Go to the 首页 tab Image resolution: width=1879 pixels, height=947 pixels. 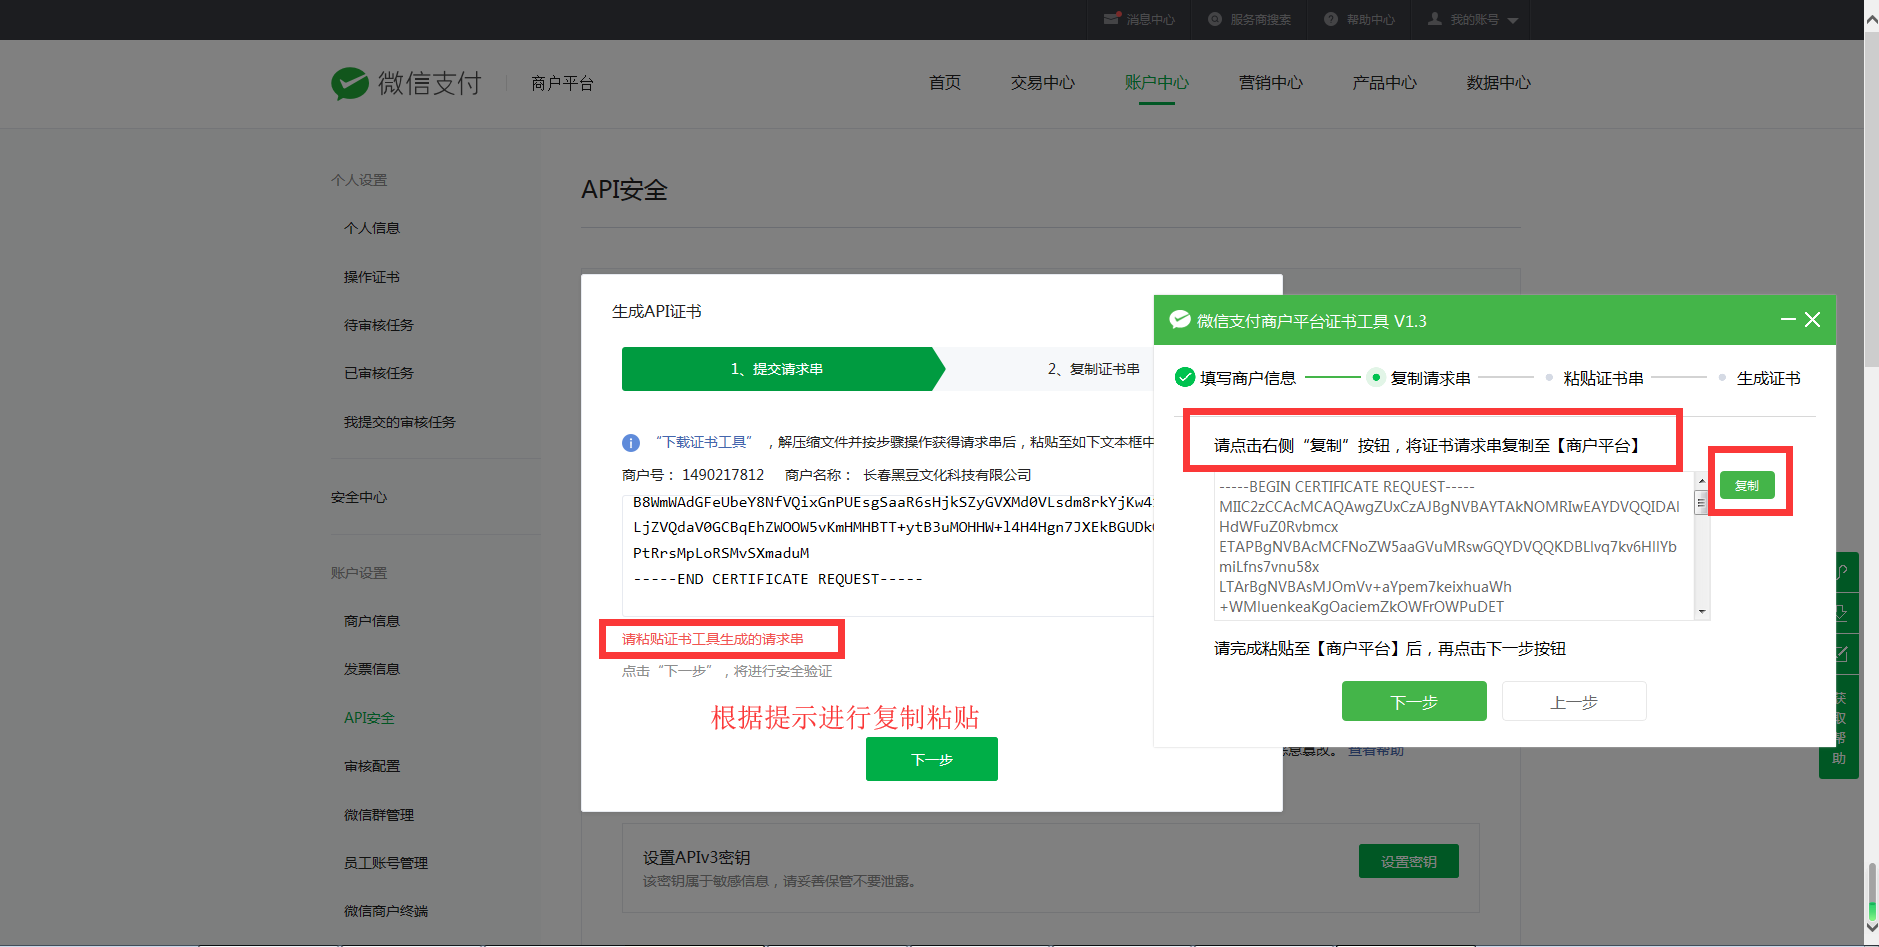pyautogui.click(x=945, y=83)
